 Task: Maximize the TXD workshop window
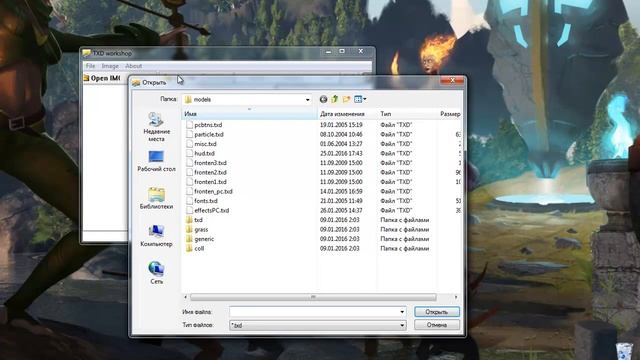(x=342, y=51)
